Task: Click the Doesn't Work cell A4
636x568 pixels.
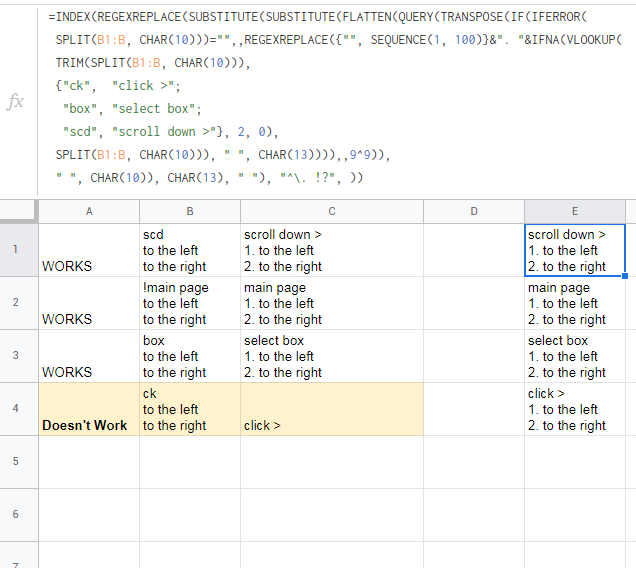Action: [x=89, y=409]
